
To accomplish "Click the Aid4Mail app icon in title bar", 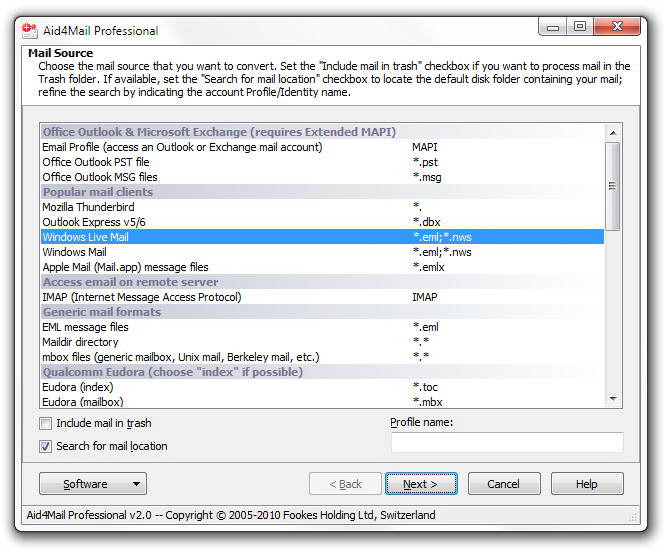I will pos(29,29).
